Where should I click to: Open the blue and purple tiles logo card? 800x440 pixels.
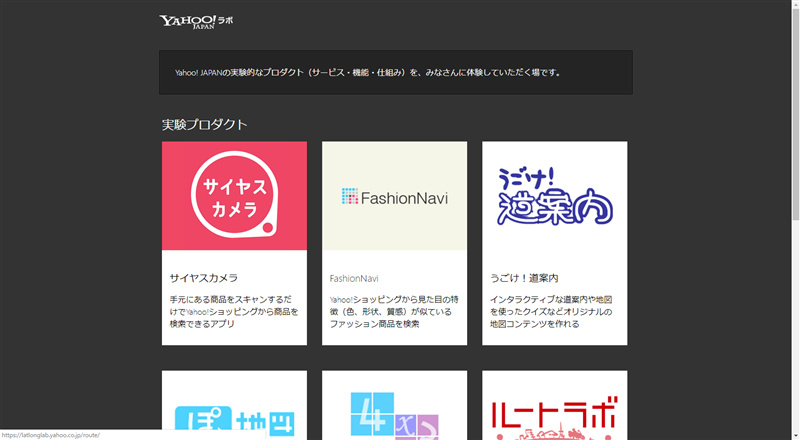point(394,405)
